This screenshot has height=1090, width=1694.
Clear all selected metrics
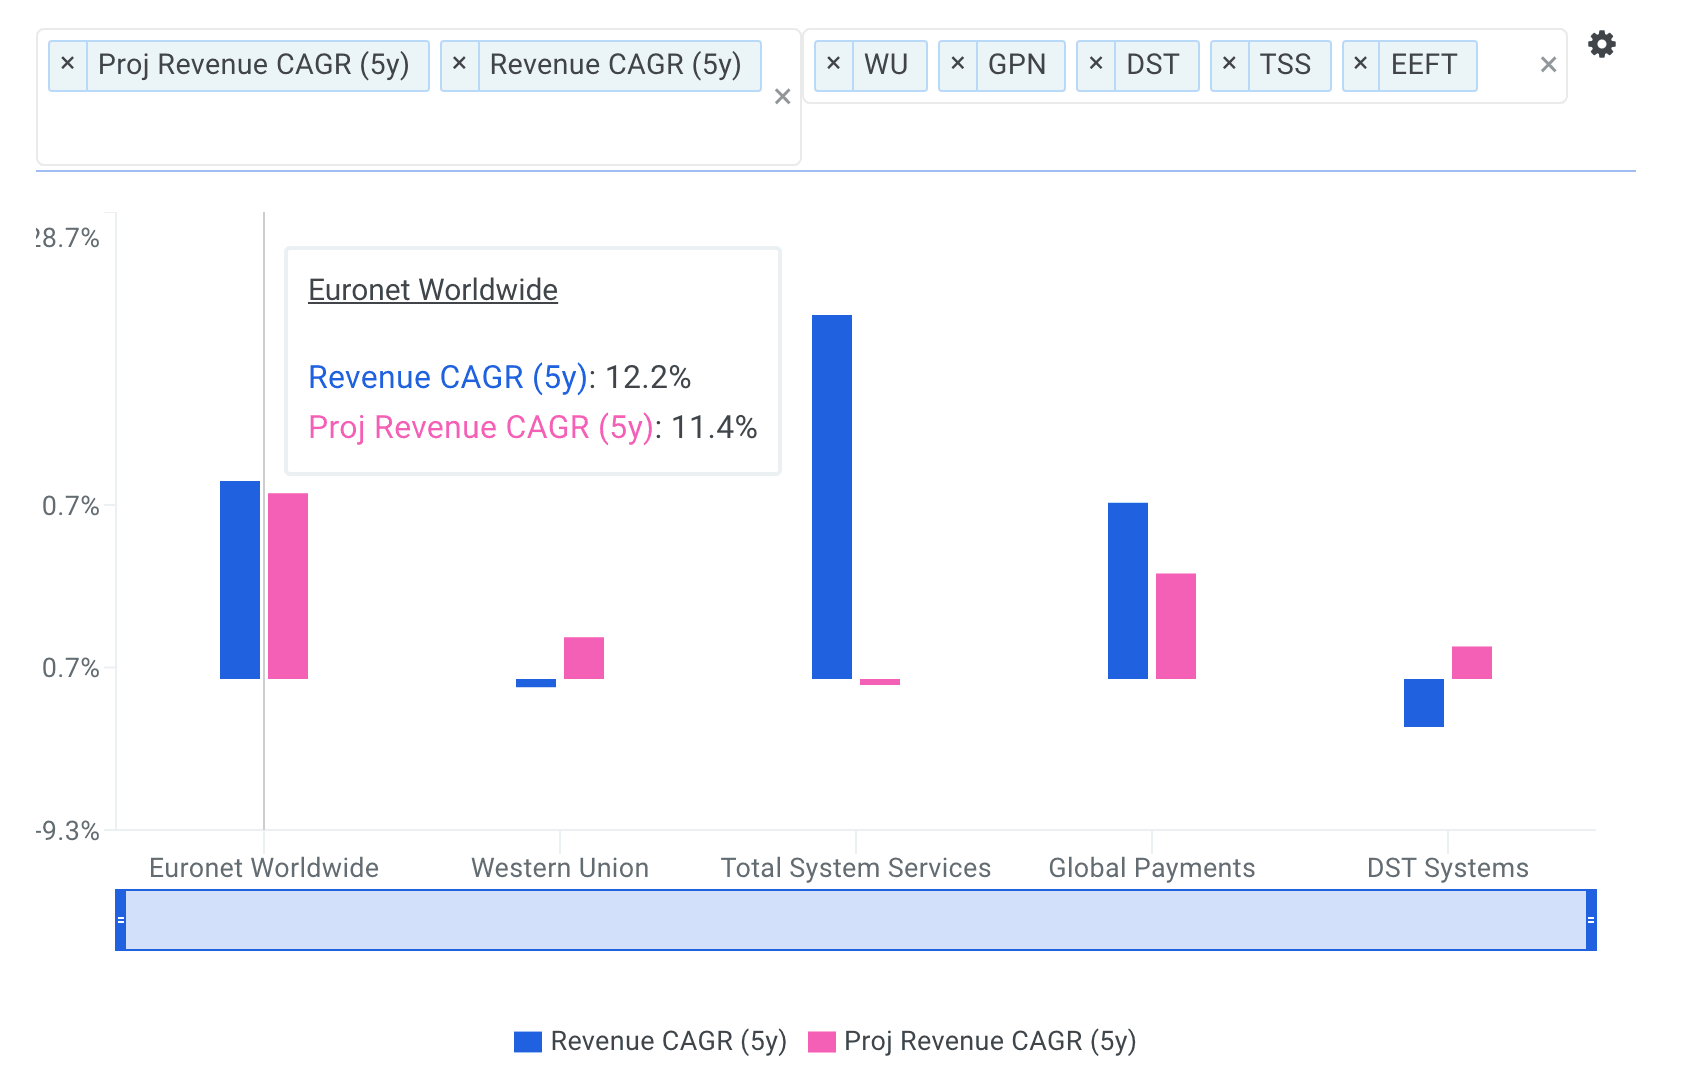(782, 97)
